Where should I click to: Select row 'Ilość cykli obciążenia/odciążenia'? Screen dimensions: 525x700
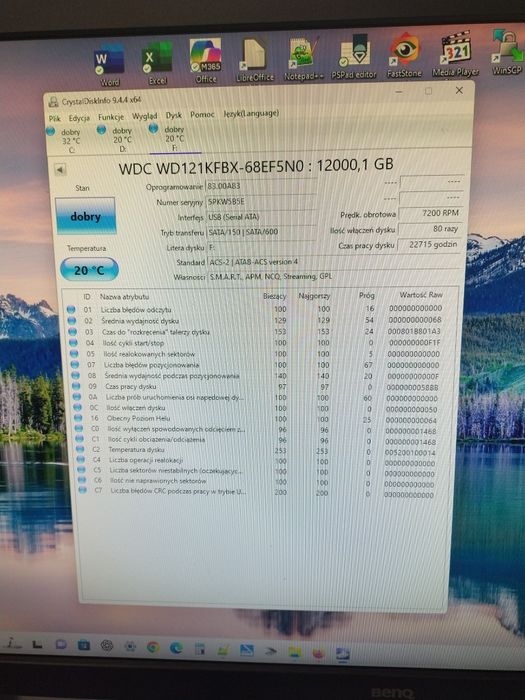[x=259, y=440]
